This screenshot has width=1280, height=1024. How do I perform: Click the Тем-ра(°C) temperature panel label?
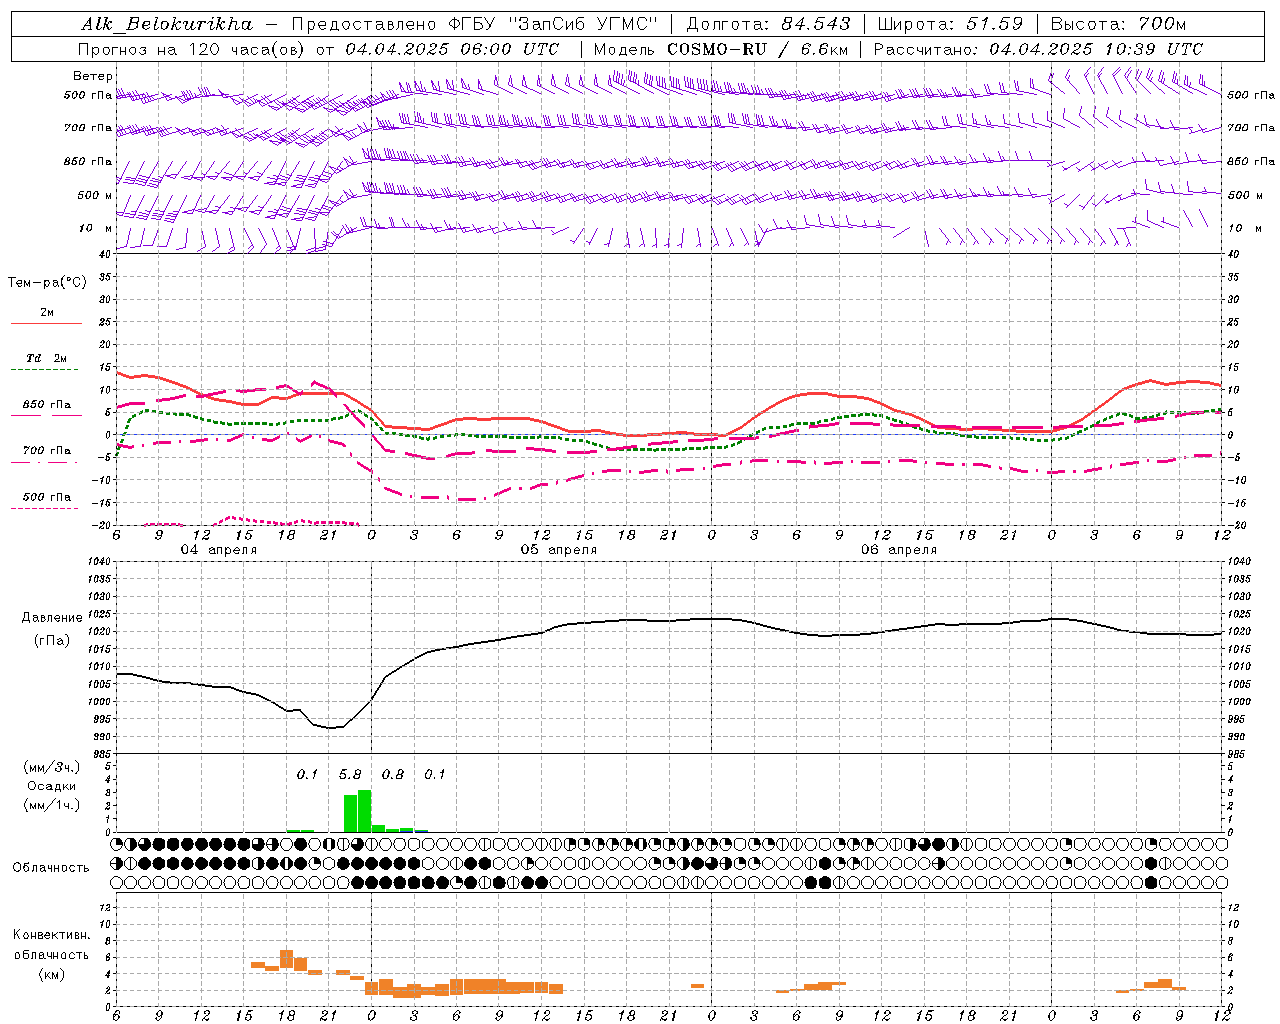point(47,283)
